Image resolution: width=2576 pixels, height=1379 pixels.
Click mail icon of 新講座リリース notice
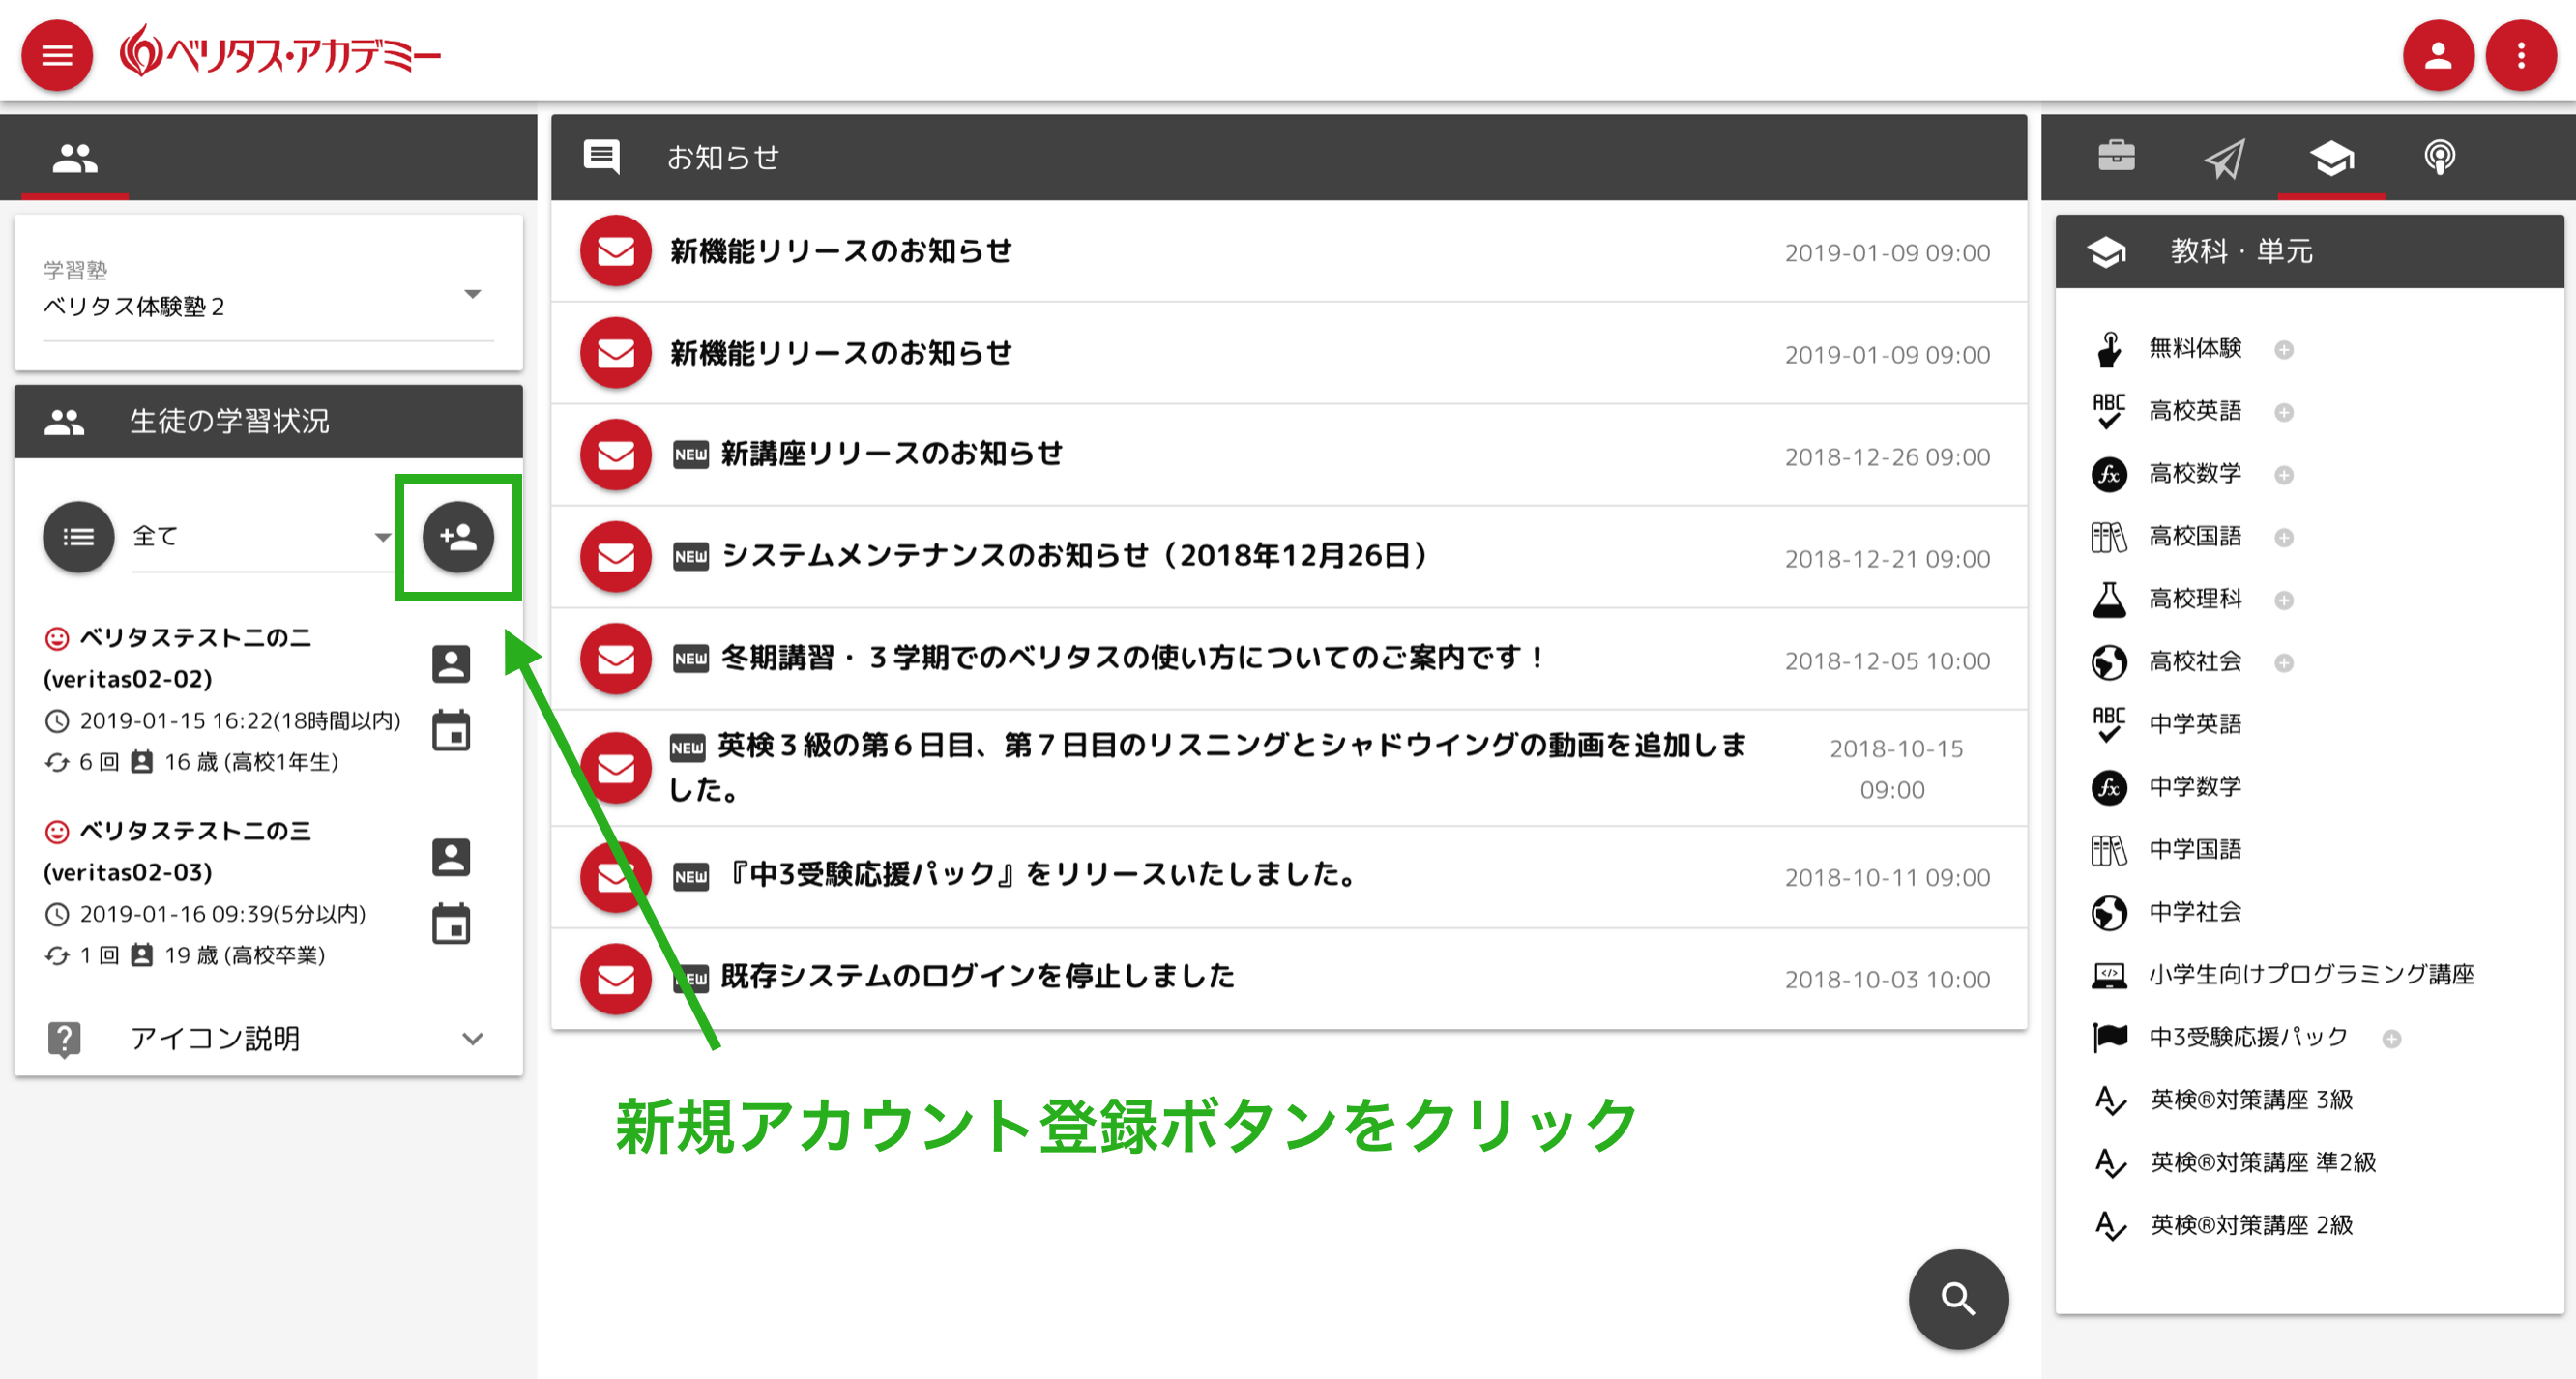tap(616, 455)
